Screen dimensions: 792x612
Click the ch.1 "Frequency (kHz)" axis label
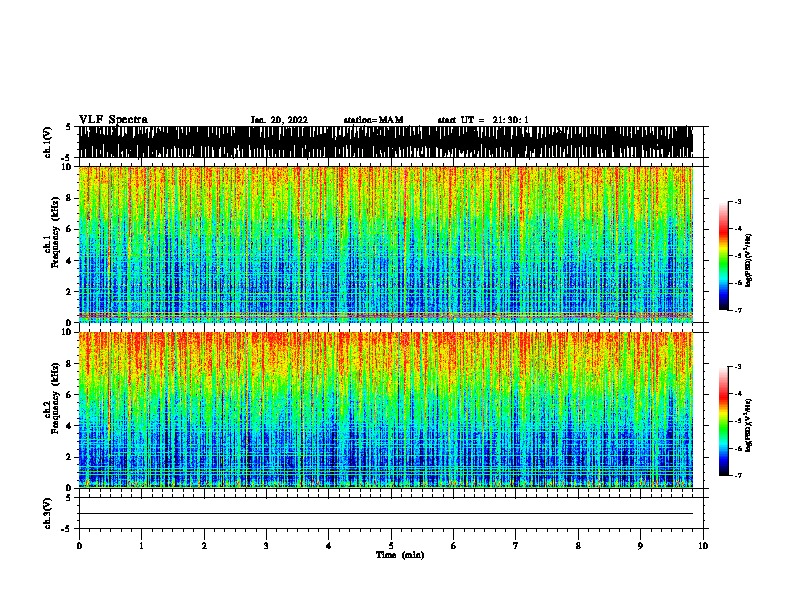(x=55, y=233)
